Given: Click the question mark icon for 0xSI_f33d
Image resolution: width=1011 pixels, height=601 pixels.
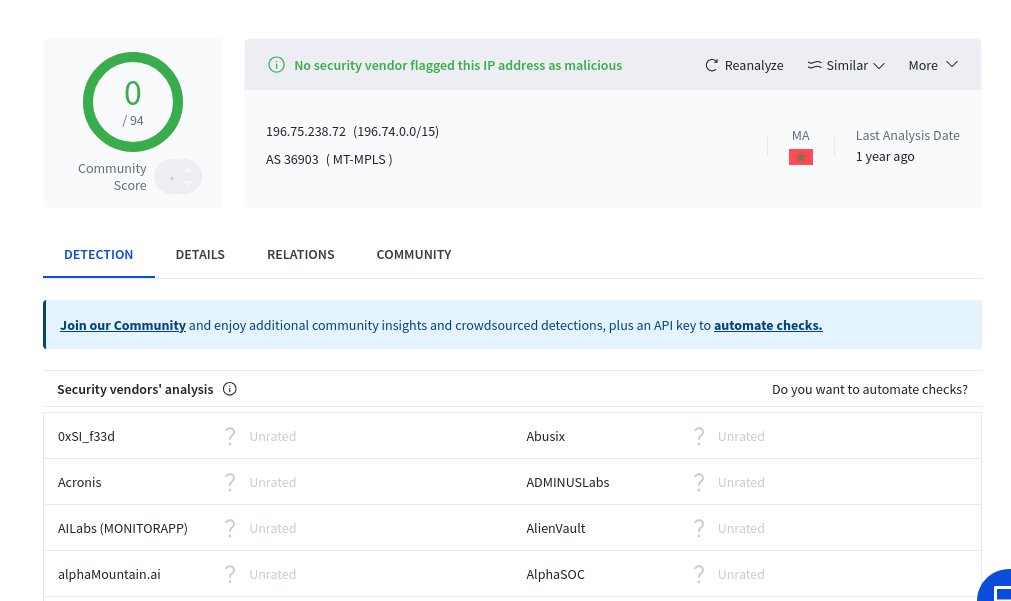Looking at the screenshot, I should pos(230,437).
